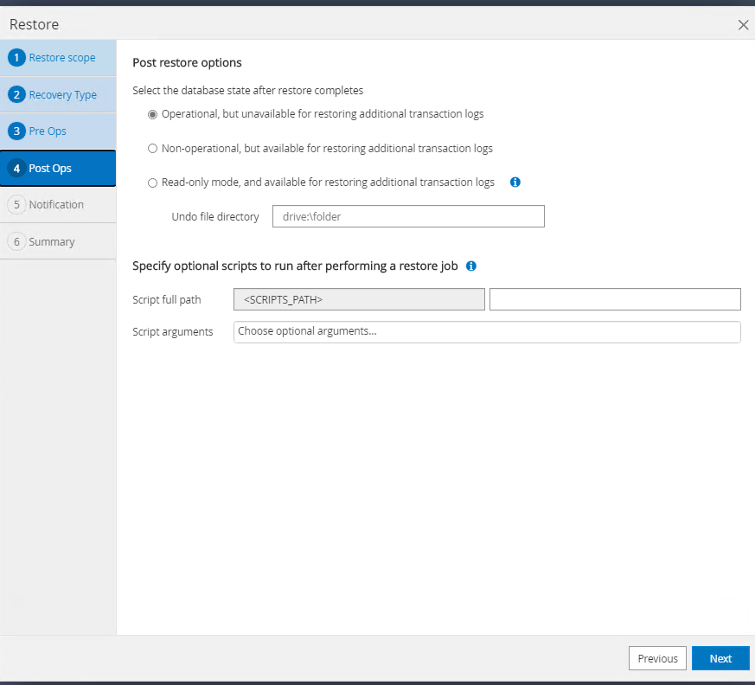
Task: Click info icon beside Read-only mode option
Action: coord(515,183)
